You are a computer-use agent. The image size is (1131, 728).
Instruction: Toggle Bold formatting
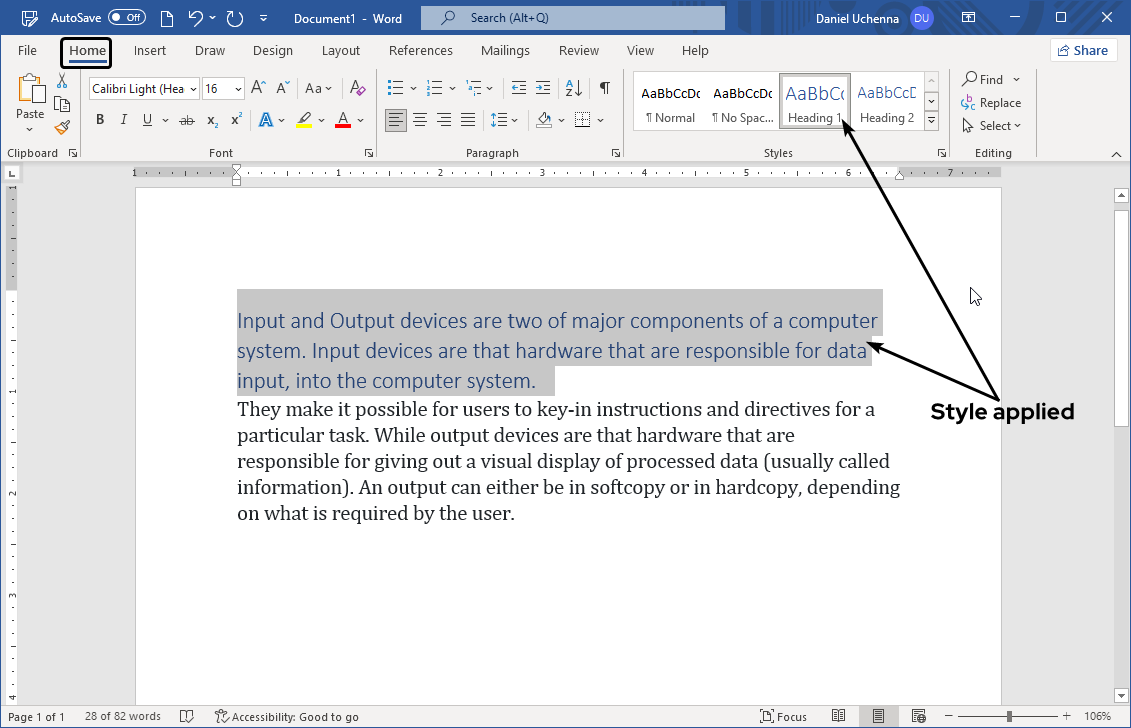[x=100, y=120]
